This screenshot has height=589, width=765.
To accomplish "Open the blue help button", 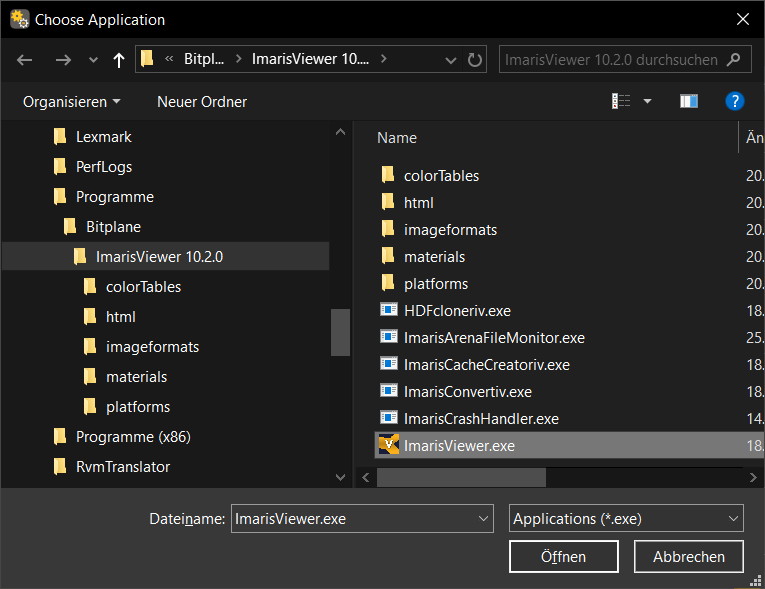I will [x=735, y=101].
